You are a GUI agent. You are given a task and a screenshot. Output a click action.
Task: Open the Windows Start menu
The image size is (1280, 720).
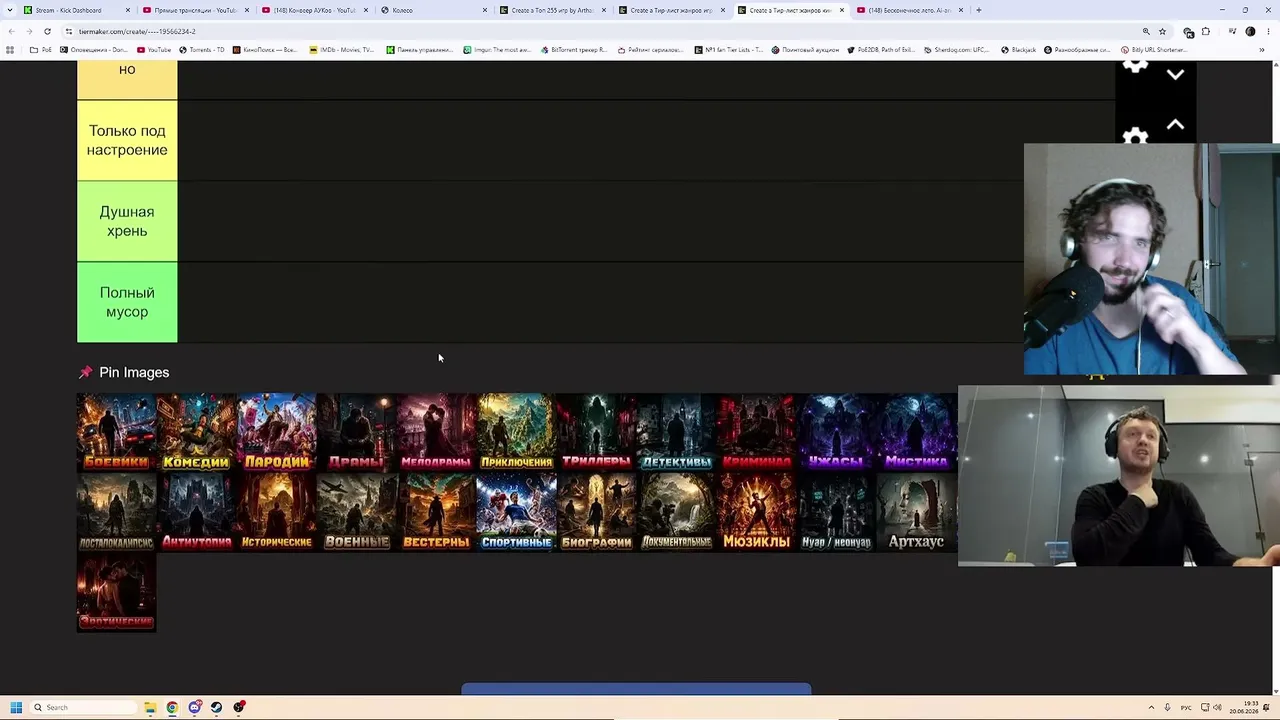pos(16,707)
